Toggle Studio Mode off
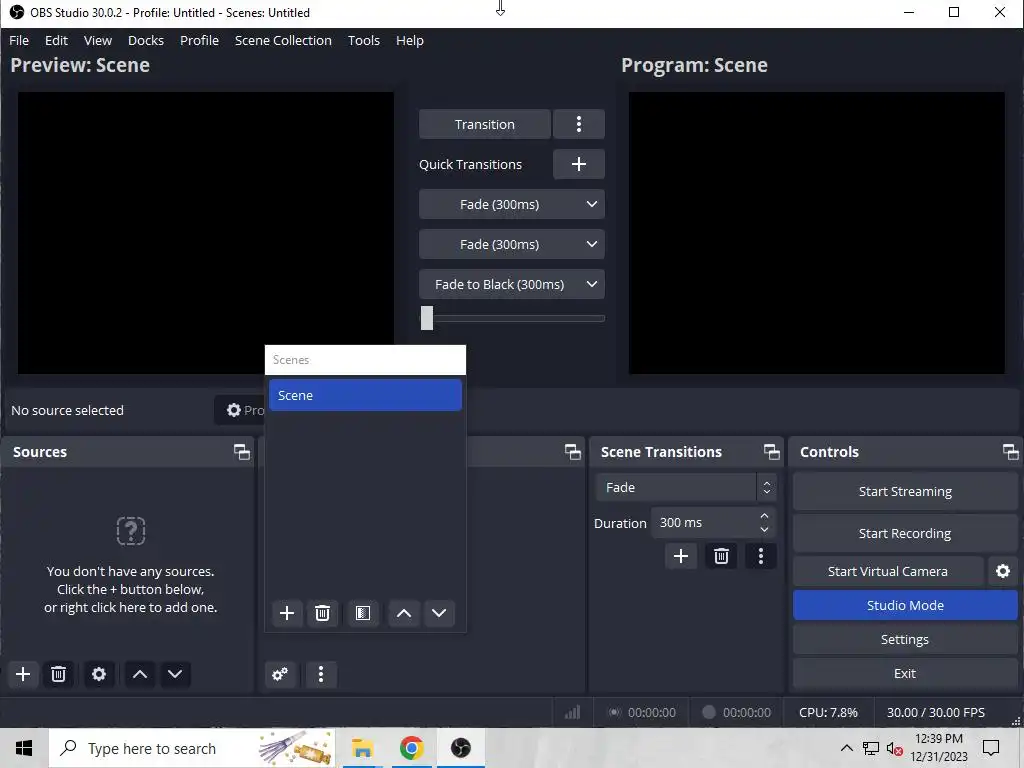The height and width of the screenshot is (768, 1024). point(905,605)
